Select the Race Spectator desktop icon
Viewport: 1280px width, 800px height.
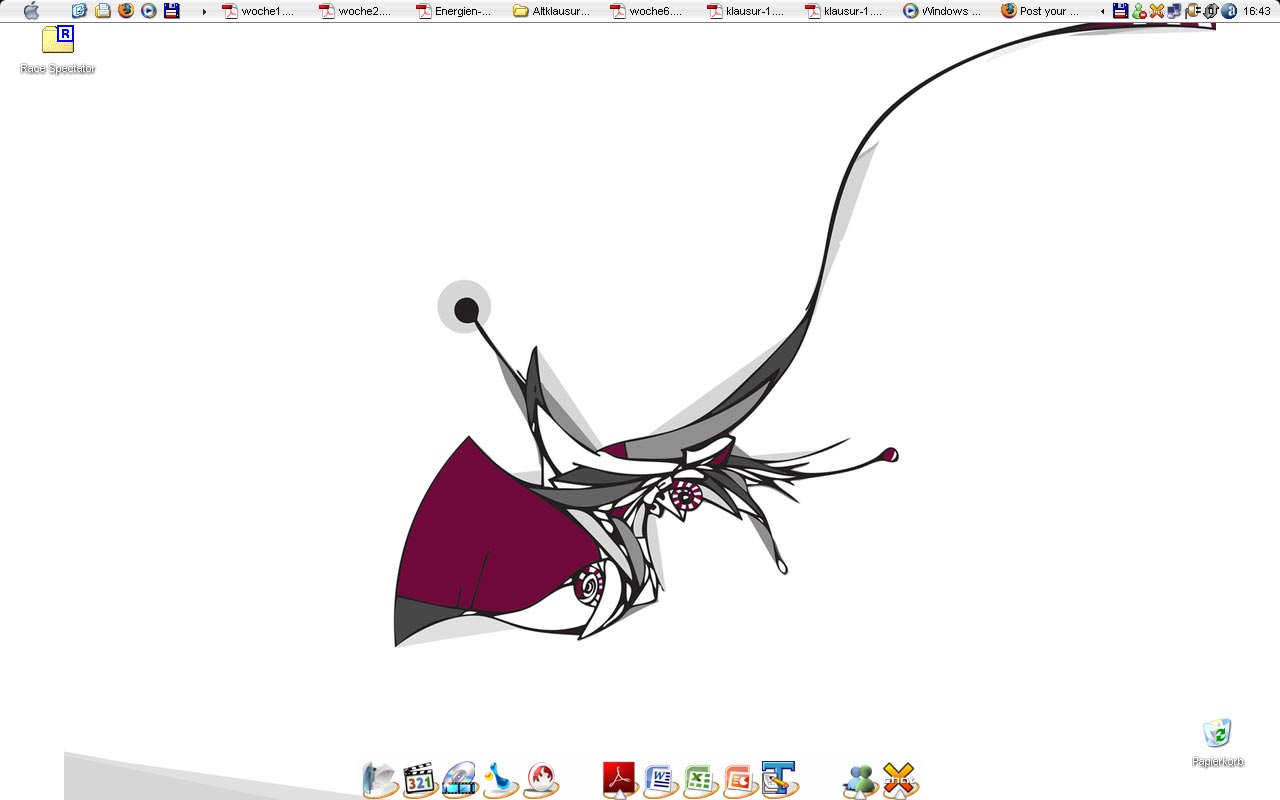coord(58,50)
